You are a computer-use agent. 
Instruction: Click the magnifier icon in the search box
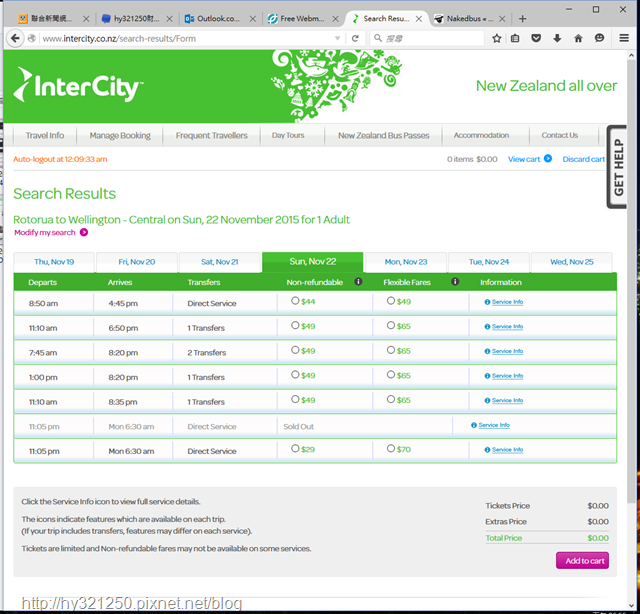tap(378, 38)
